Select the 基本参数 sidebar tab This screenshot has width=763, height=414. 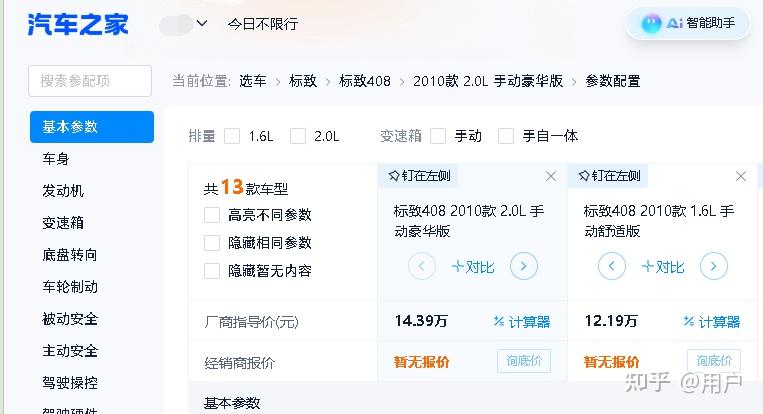pyautogui.click(x=92, y=127)
